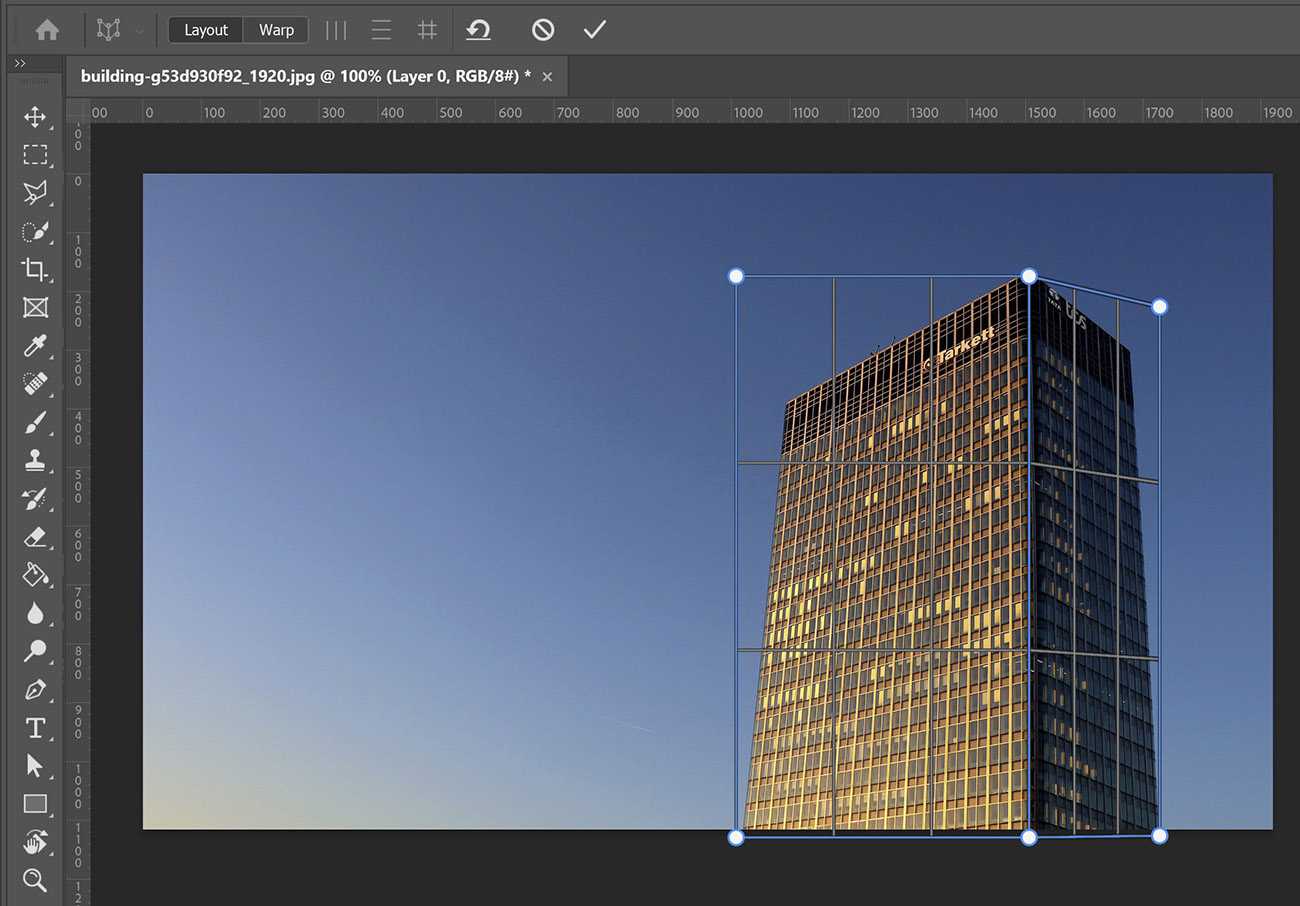
Task: Cancel the perspective warp operation
Action: click(542, 29)
